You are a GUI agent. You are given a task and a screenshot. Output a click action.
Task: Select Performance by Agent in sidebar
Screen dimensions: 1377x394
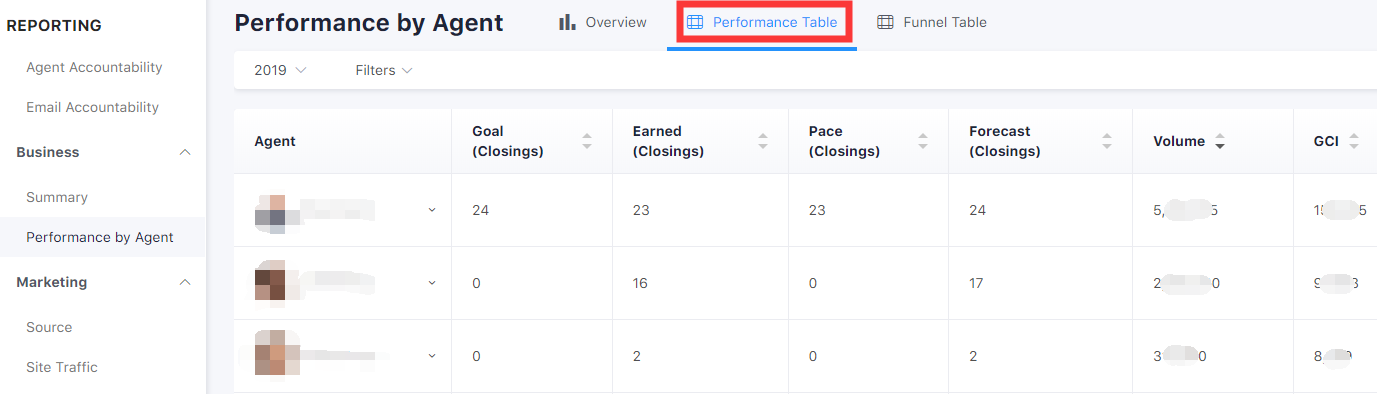[100, 237]
